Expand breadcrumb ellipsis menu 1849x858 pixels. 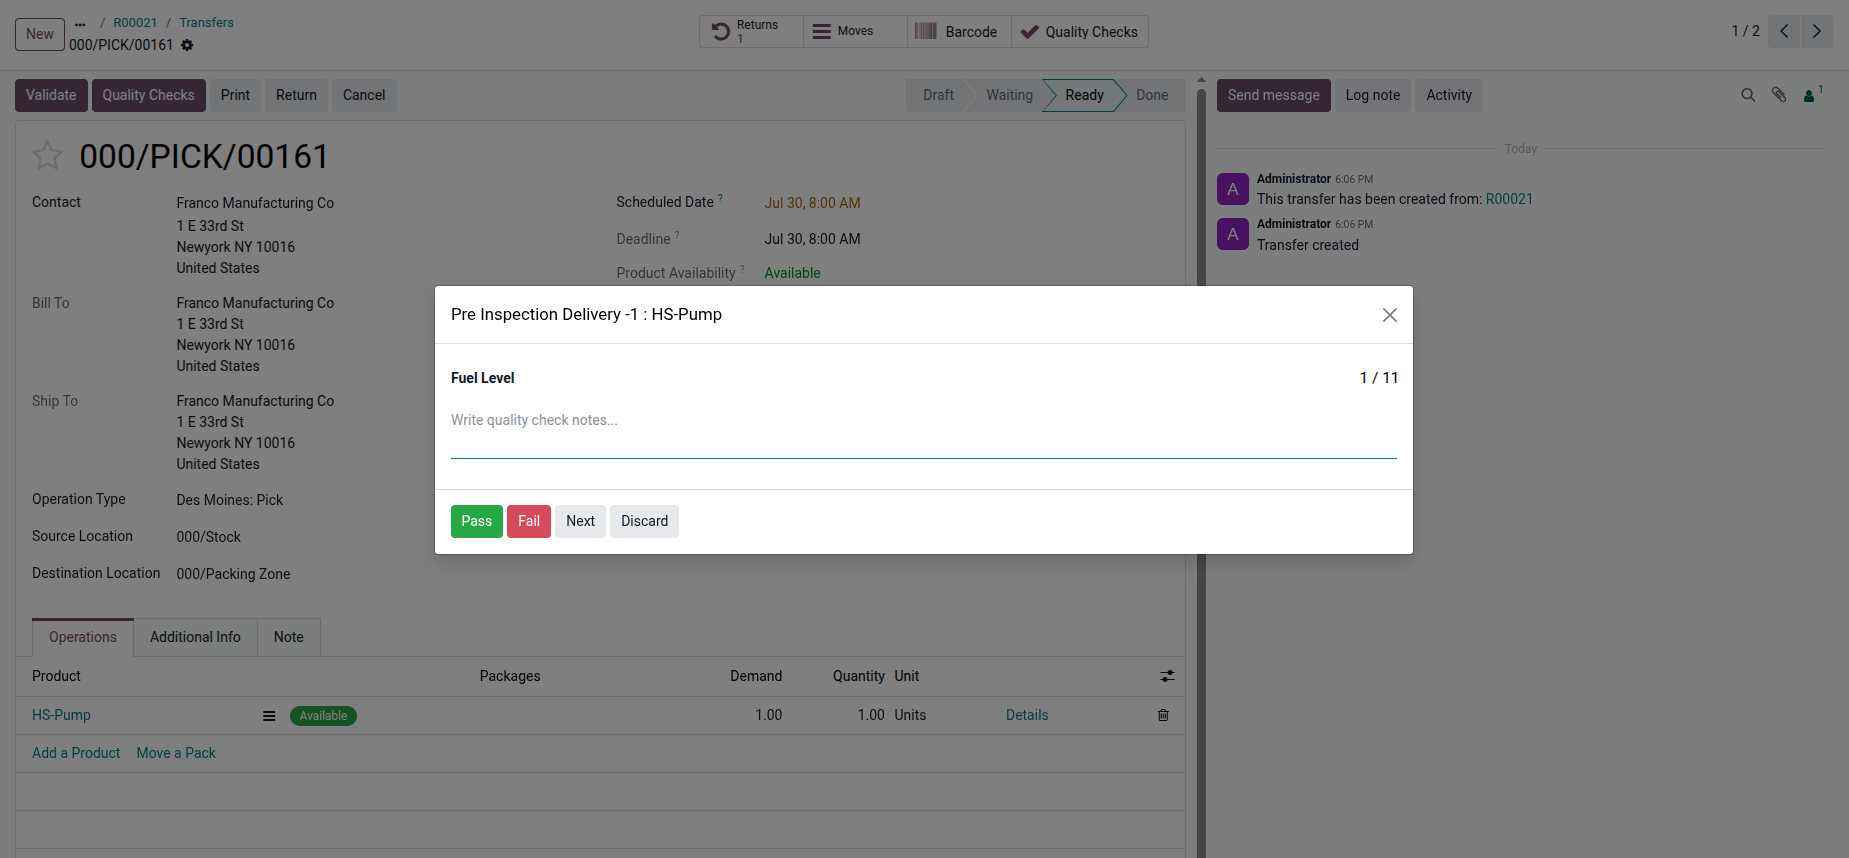pos(80,23)
